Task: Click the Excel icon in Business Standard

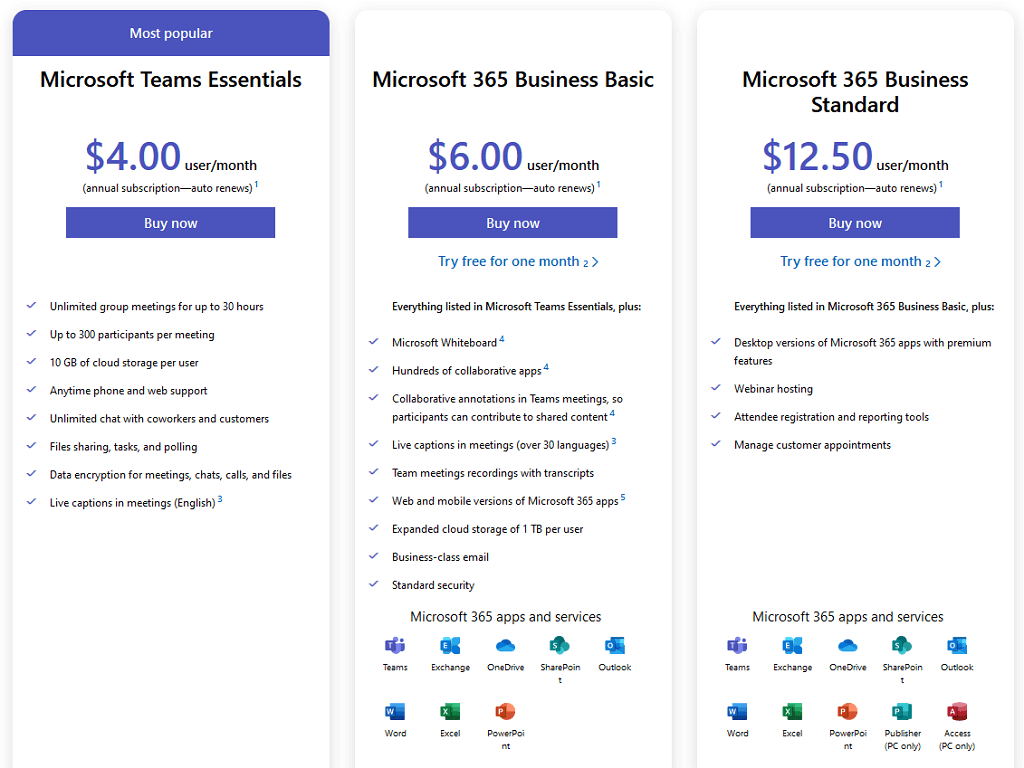Action: click(792, 711)
